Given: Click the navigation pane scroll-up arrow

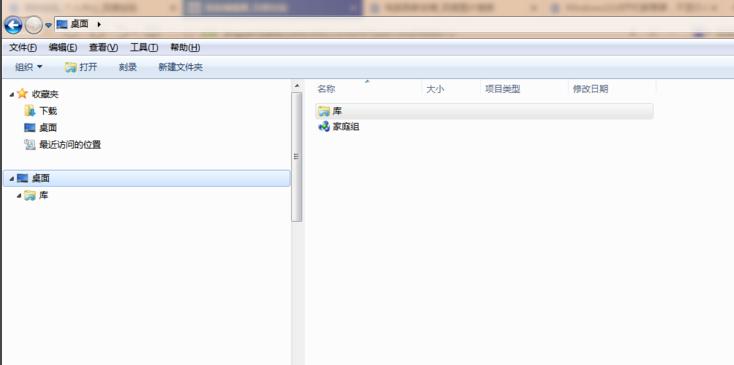Looking at the screenshot, I should coord(296,86).
